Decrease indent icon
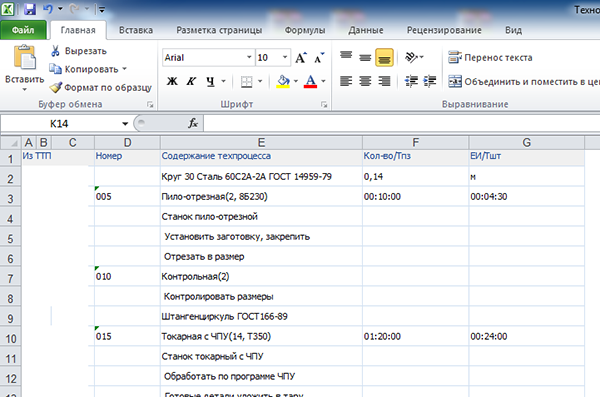The width and height of the screenshot is (600, 397). (x=411, y=81)
